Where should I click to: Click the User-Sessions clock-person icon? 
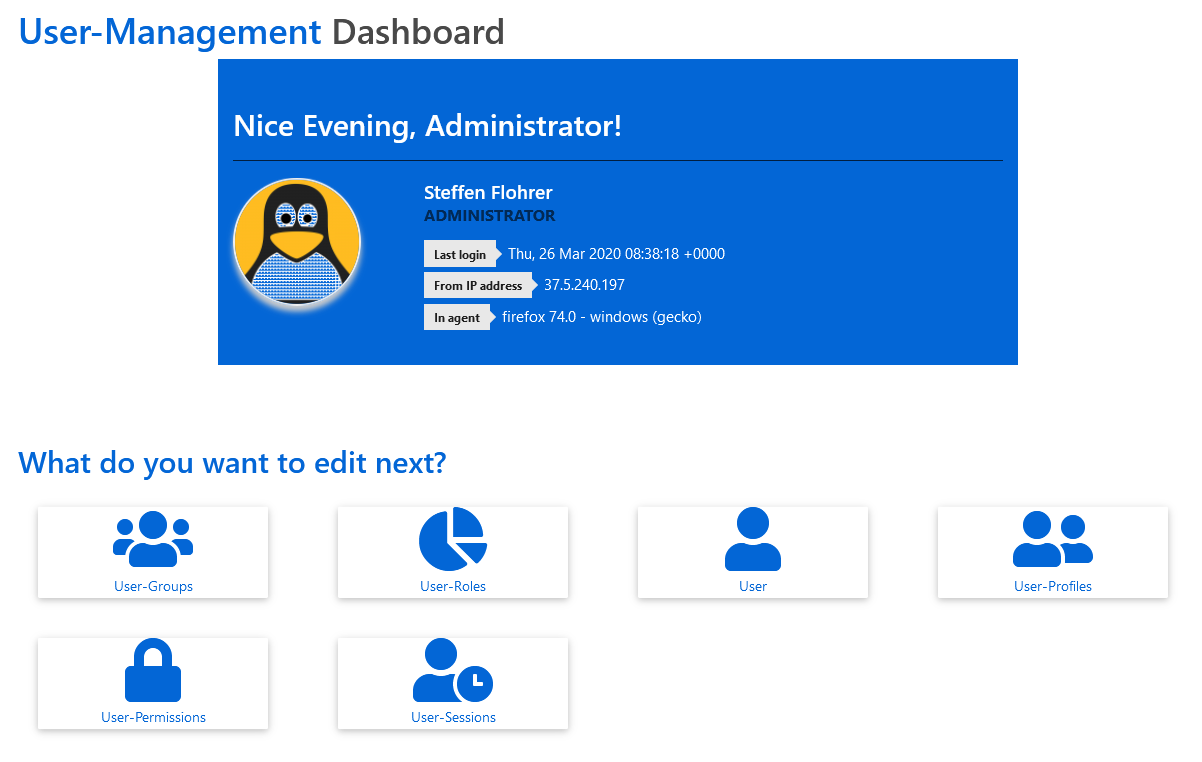point(452,670)
